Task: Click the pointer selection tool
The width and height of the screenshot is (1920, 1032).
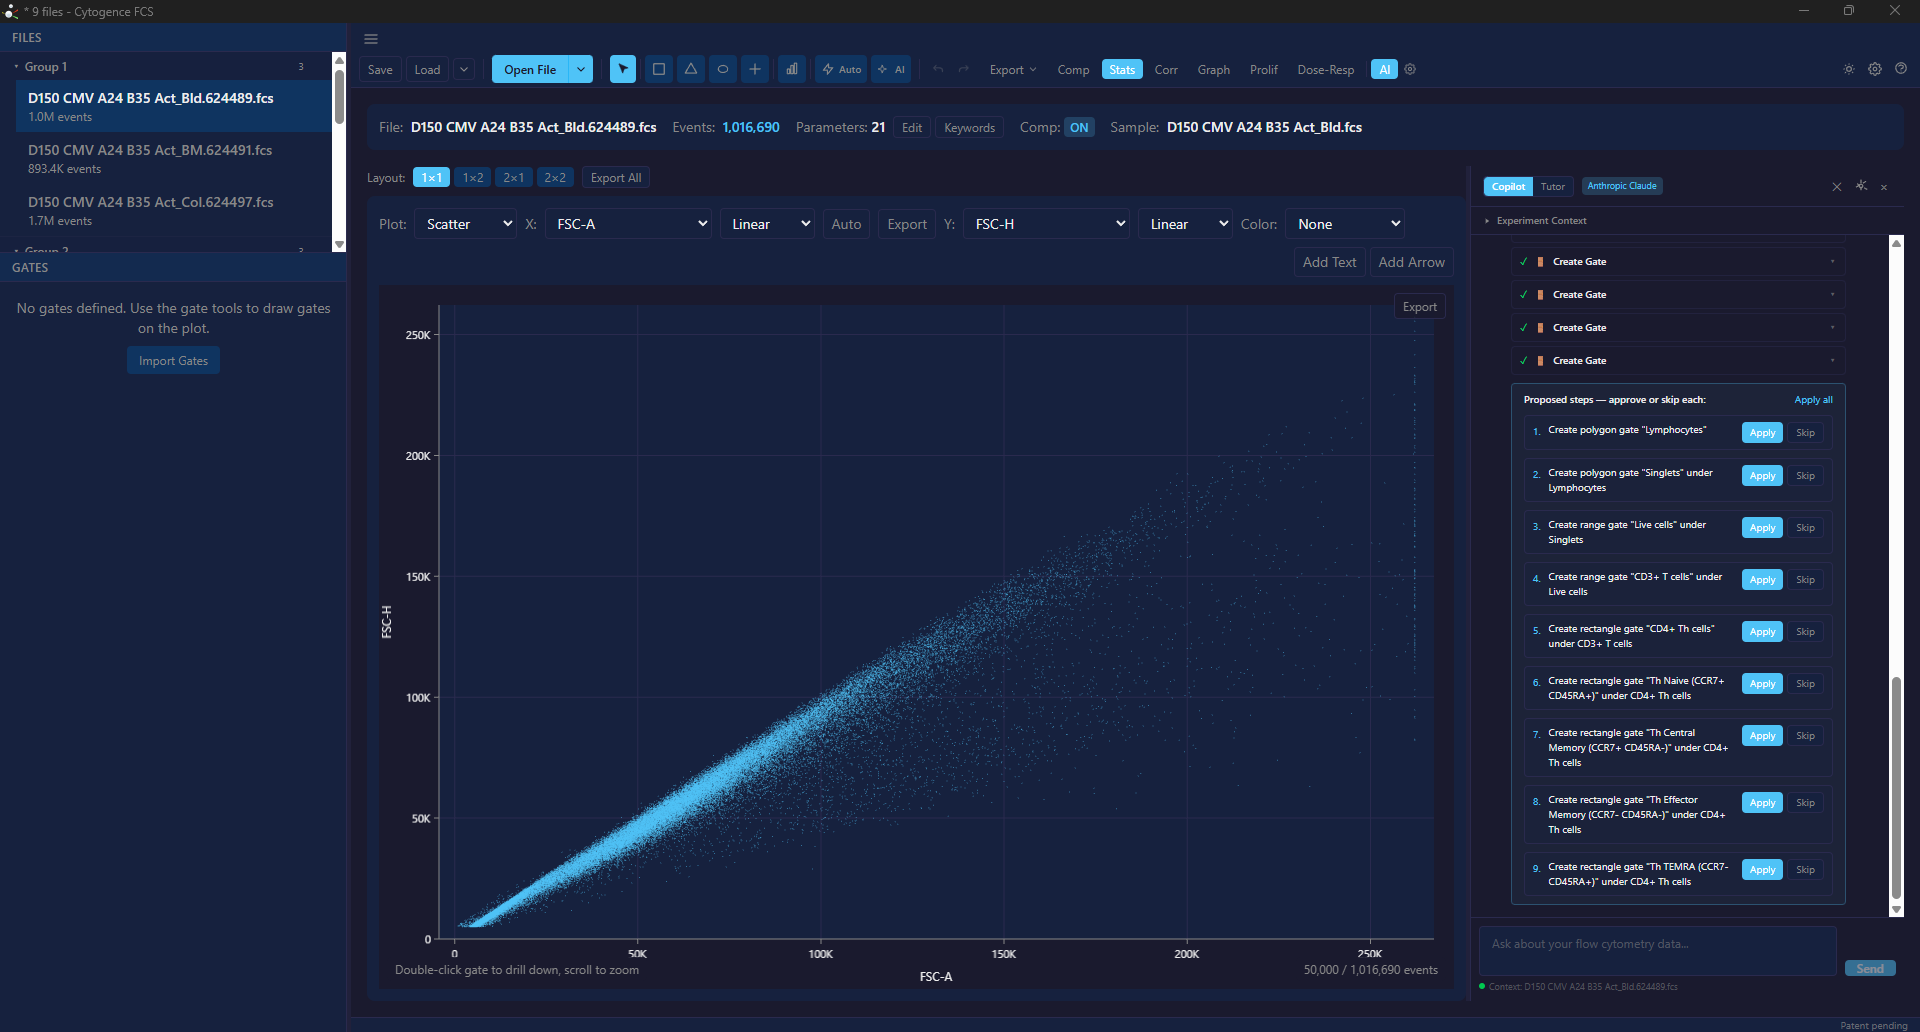Action: (x=622, y=69)
